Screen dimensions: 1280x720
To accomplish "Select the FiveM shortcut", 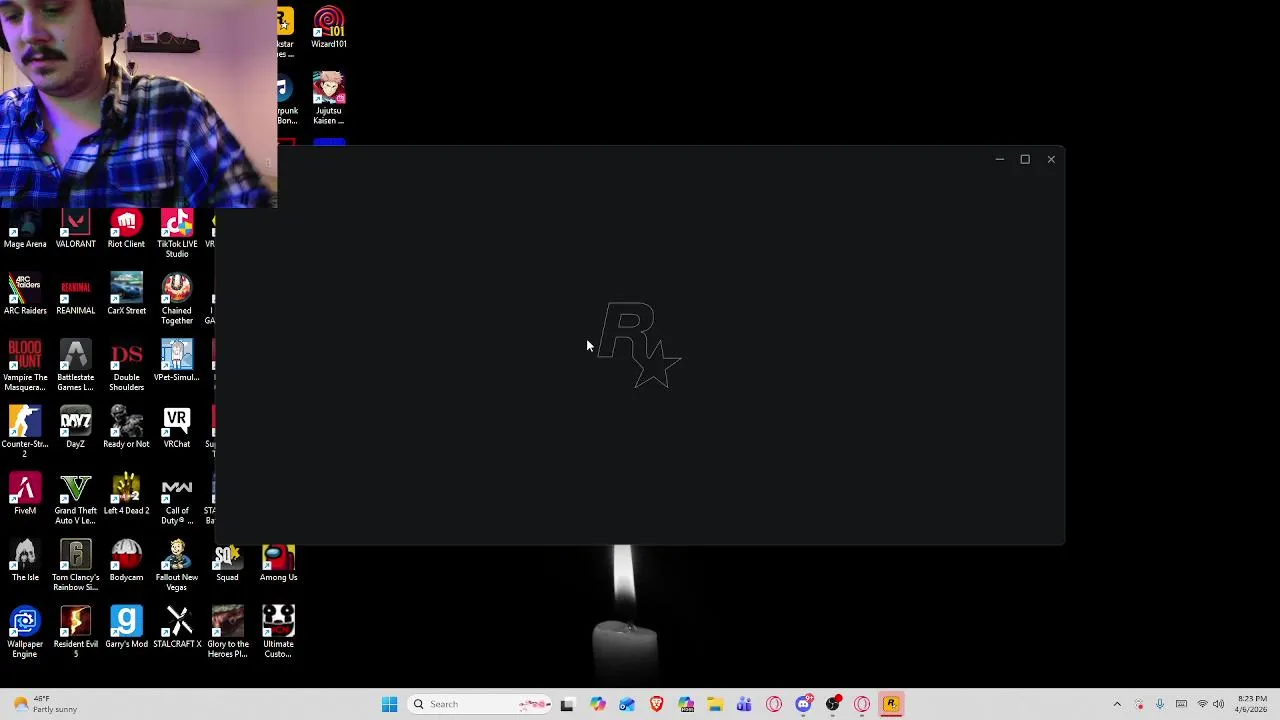I will 25,495.
